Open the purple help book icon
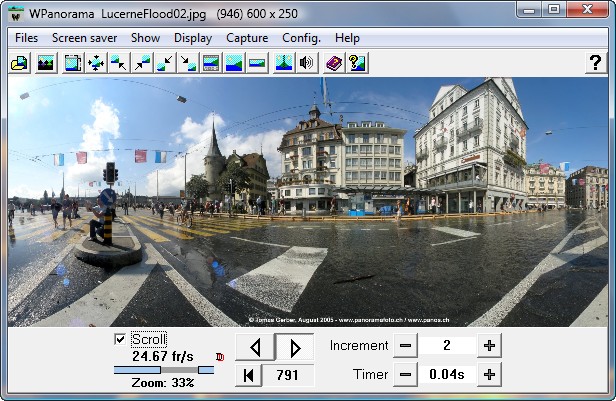The height and width of the screenshot is (401, 616). [334, 63]
